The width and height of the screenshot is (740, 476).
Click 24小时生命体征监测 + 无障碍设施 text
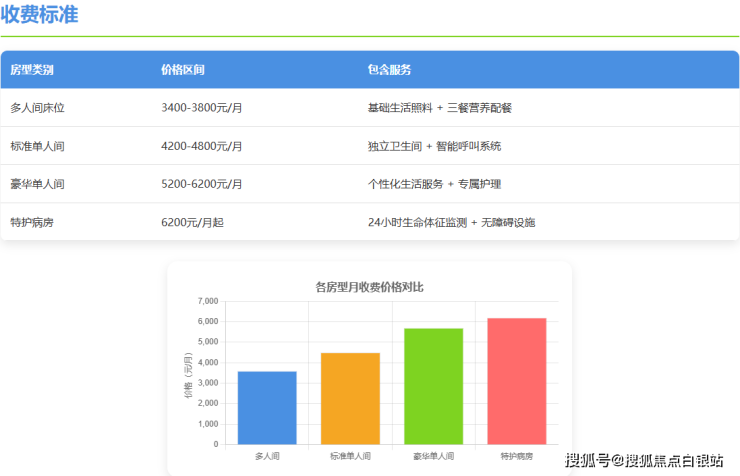coord(451,222)
